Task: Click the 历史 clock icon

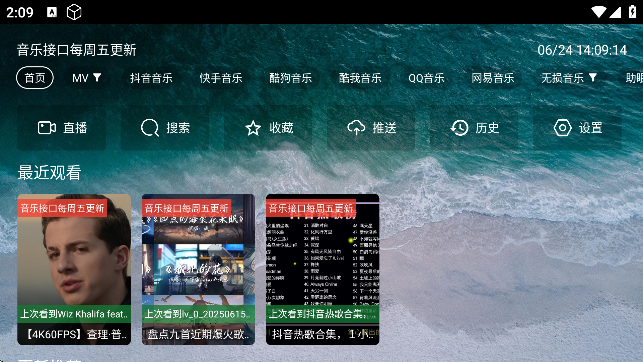Action: coord(459,128)
